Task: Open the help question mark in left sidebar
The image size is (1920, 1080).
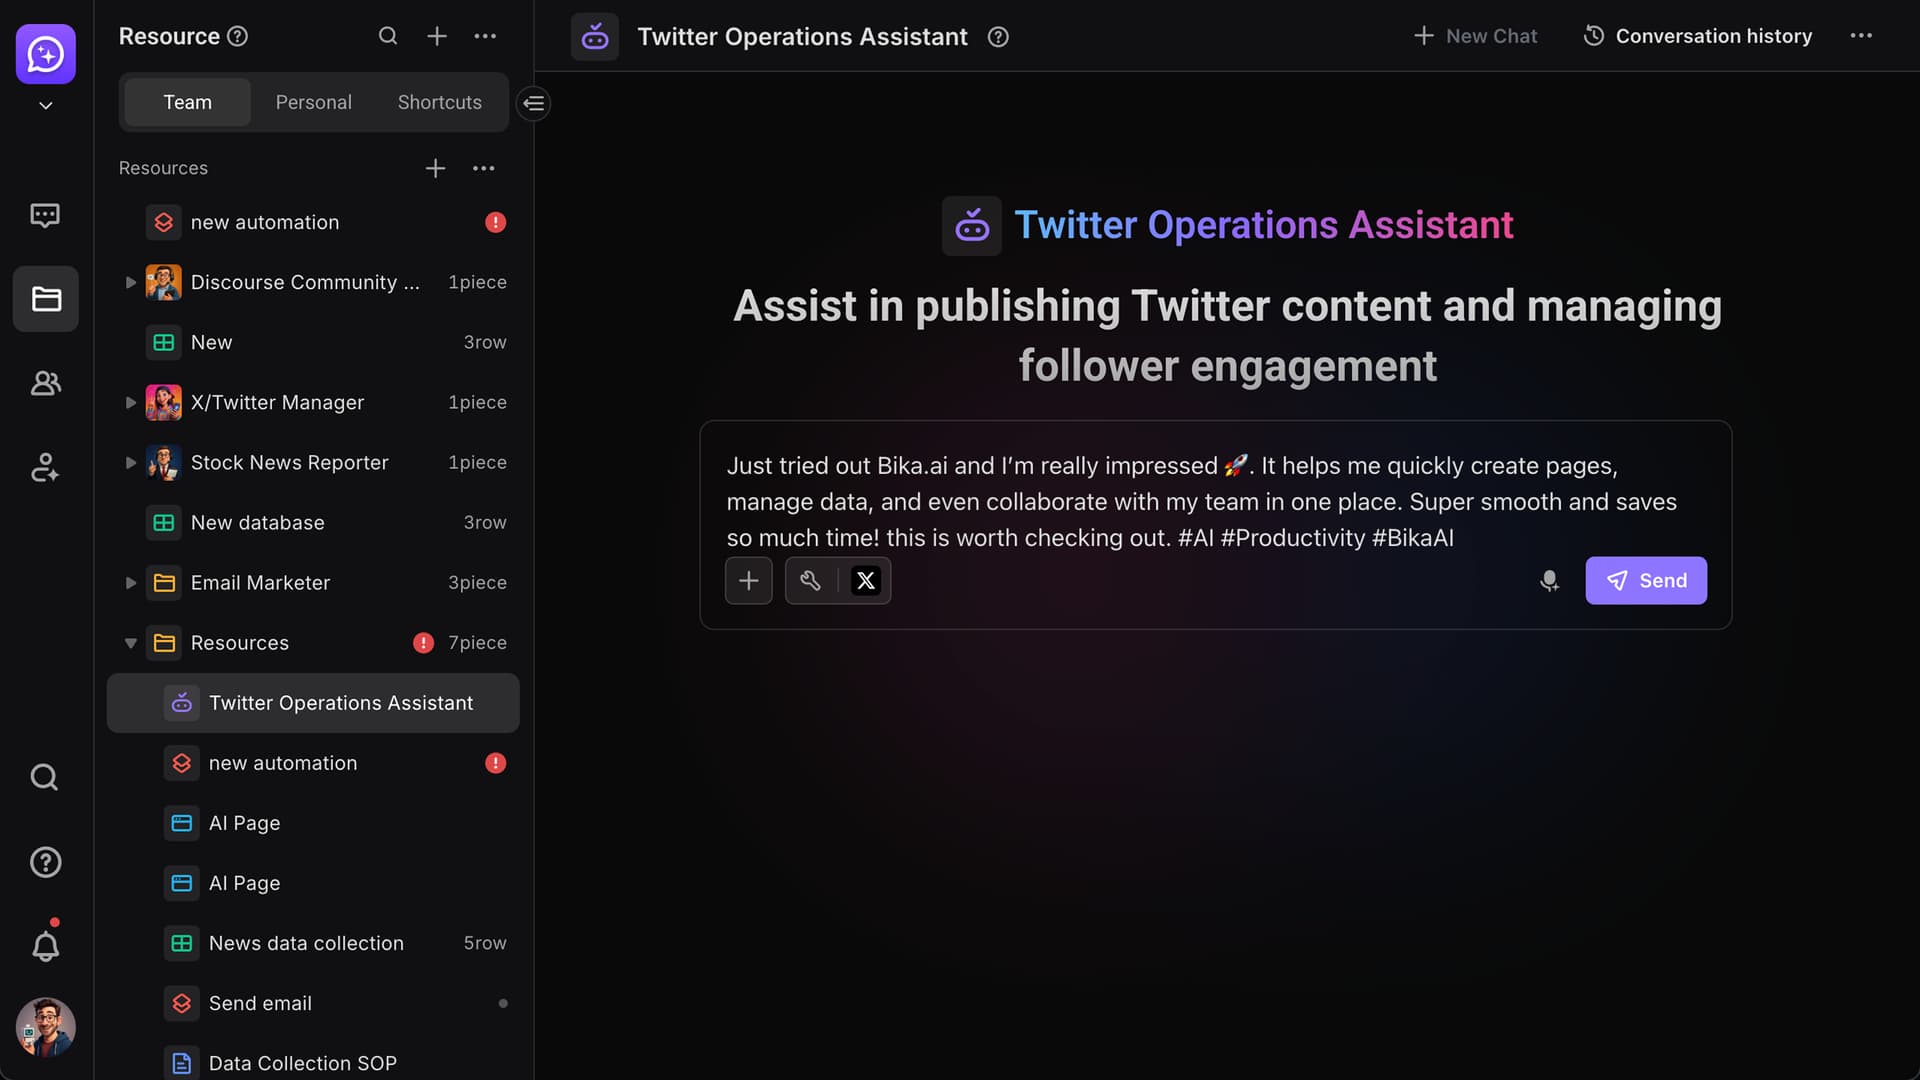Action: click(45, 862)
